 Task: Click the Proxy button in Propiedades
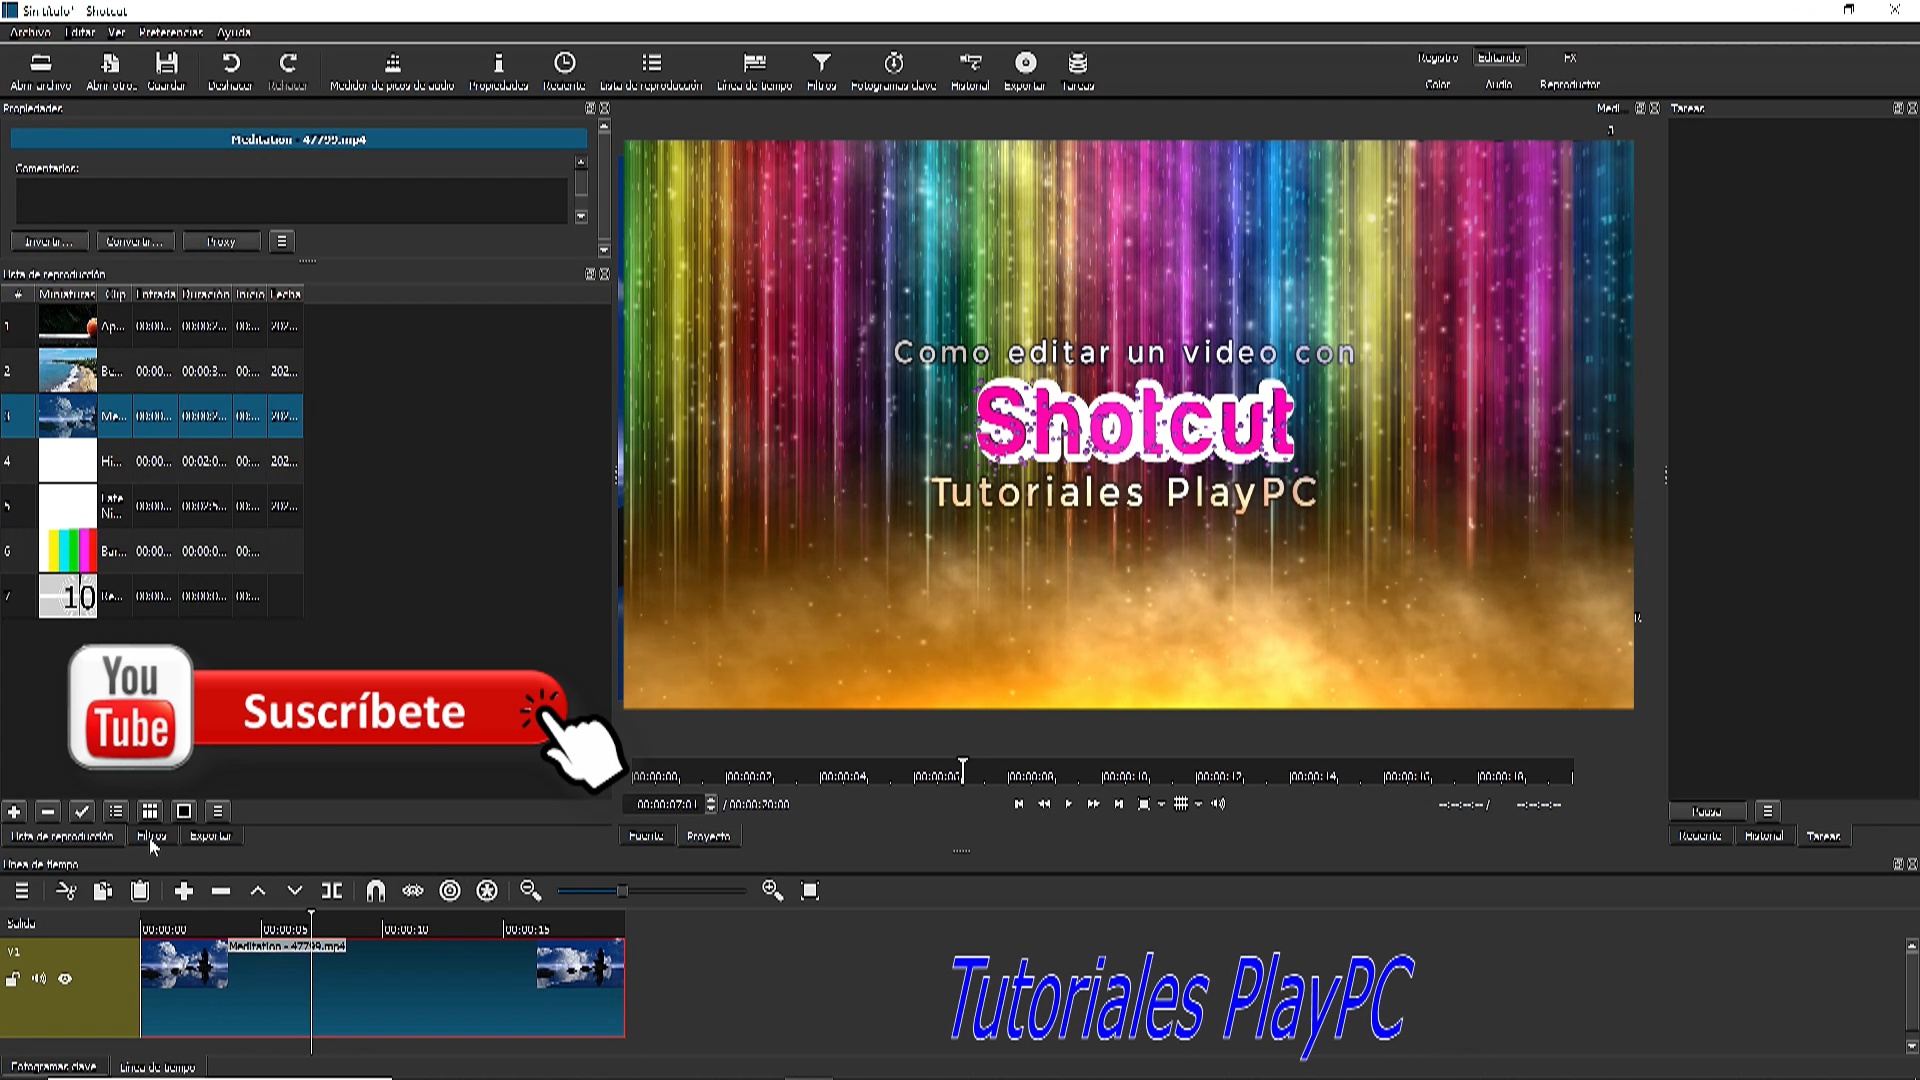221,241
